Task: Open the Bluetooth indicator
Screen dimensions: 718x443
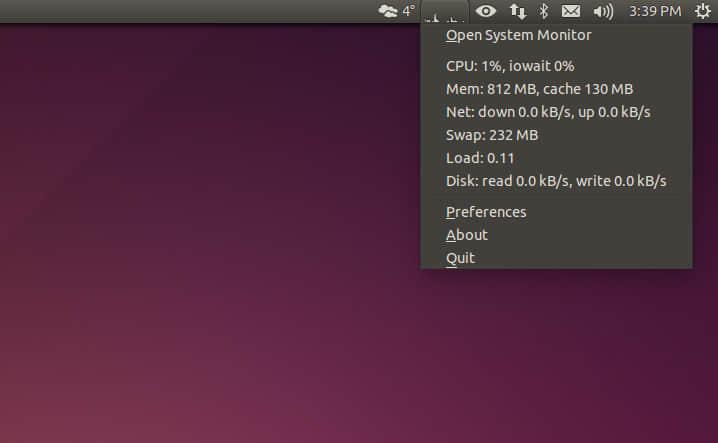Action: pyautogui.click(x=544, y=11)
